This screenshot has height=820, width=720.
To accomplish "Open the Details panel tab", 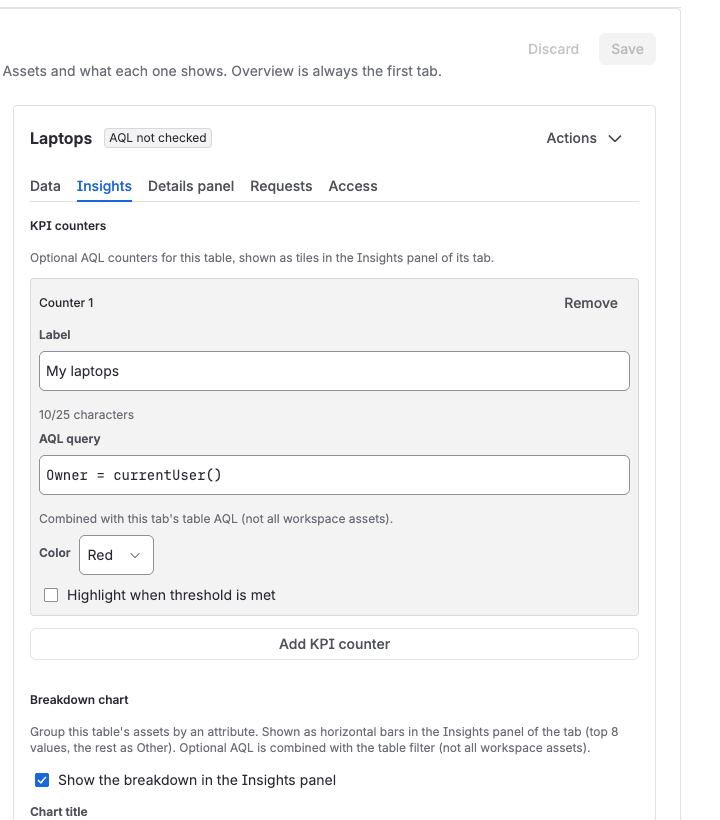I will tap(191, 186).
